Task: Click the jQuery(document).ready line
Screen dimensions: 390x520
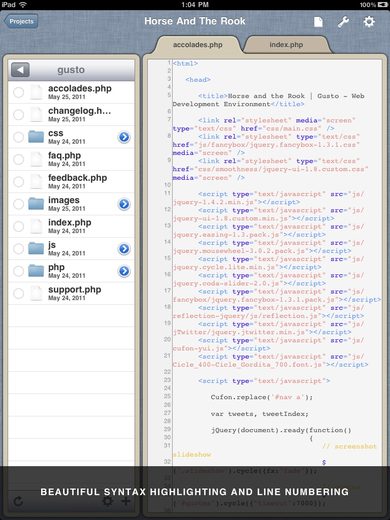Action: 281,430
